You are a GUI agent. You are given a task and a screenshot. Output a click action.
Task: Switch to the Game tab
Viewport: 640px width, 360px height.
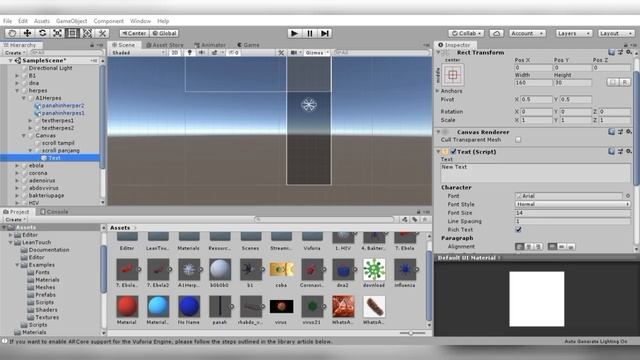[248, 45]
